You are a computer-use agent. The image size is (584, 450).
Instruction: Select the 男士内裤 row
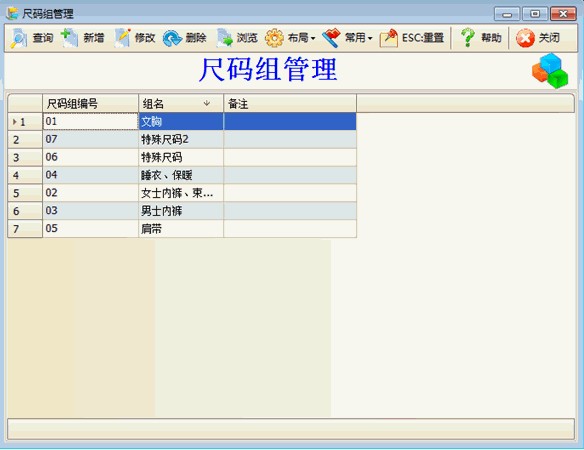182,211
